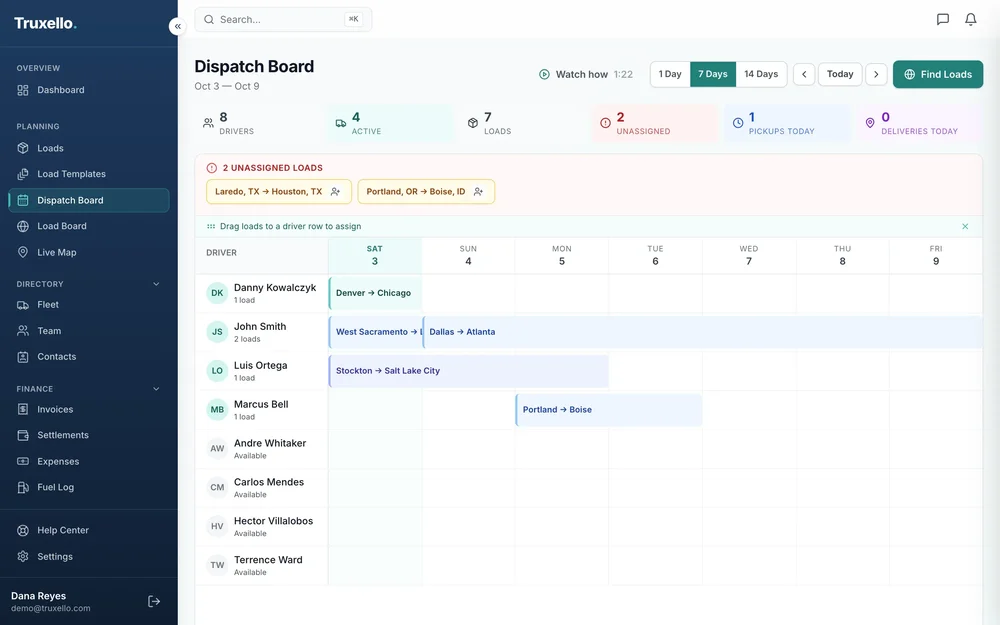The image size is (1000, 625).
Task: Open the Fuel Log
Action: 89,487
